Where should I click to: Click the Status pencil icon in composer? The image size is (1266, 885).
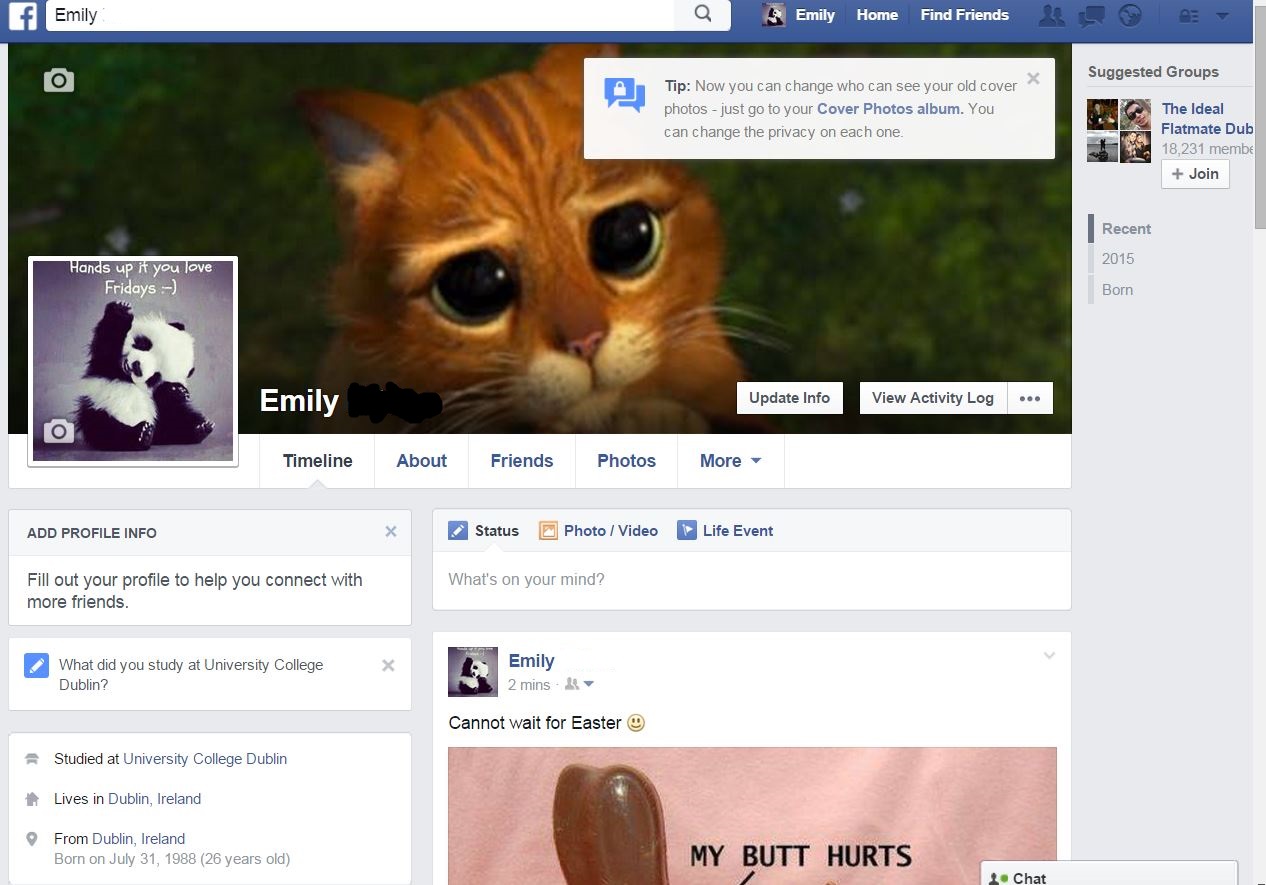coord(458,531)
